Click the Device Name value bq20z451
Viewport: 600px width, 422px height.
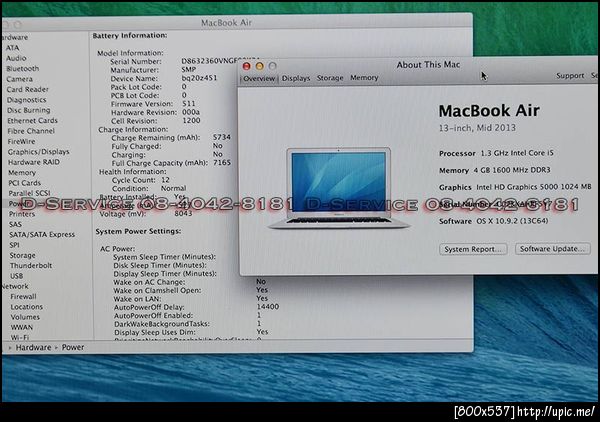(199, 78)
